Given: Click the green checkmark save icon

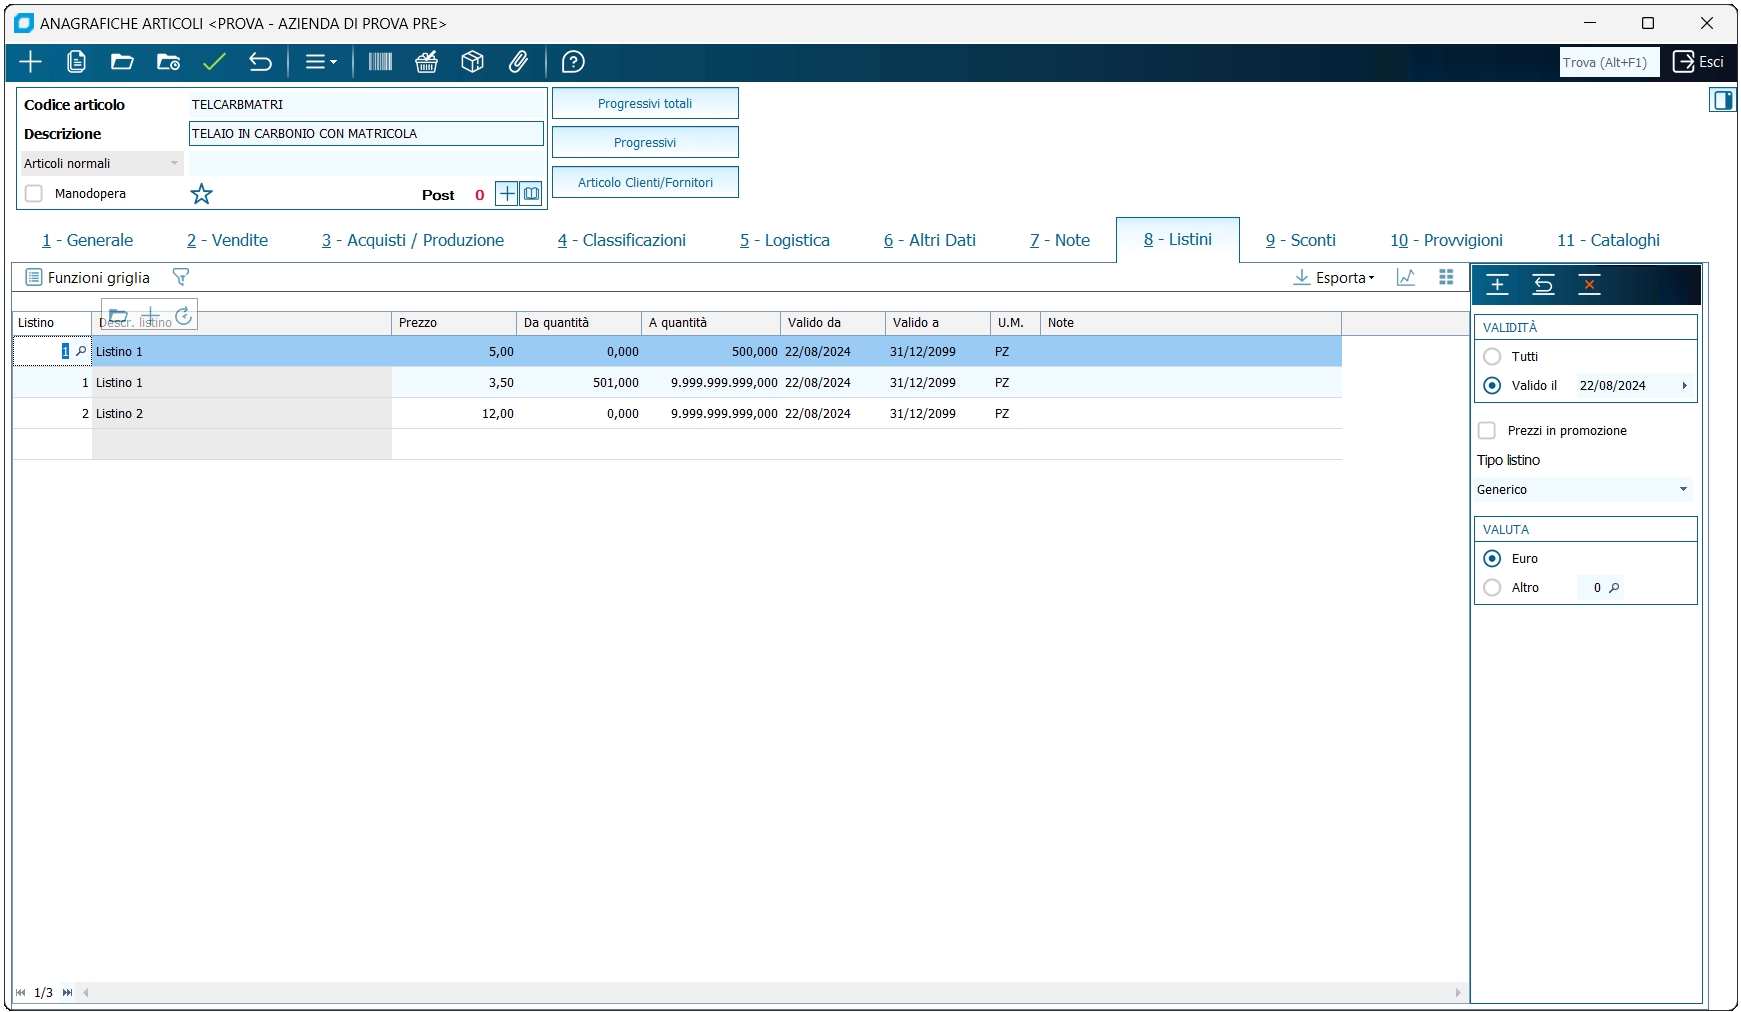Looking at the screenshot, I should pyautogui.click(x=214, y=62).
